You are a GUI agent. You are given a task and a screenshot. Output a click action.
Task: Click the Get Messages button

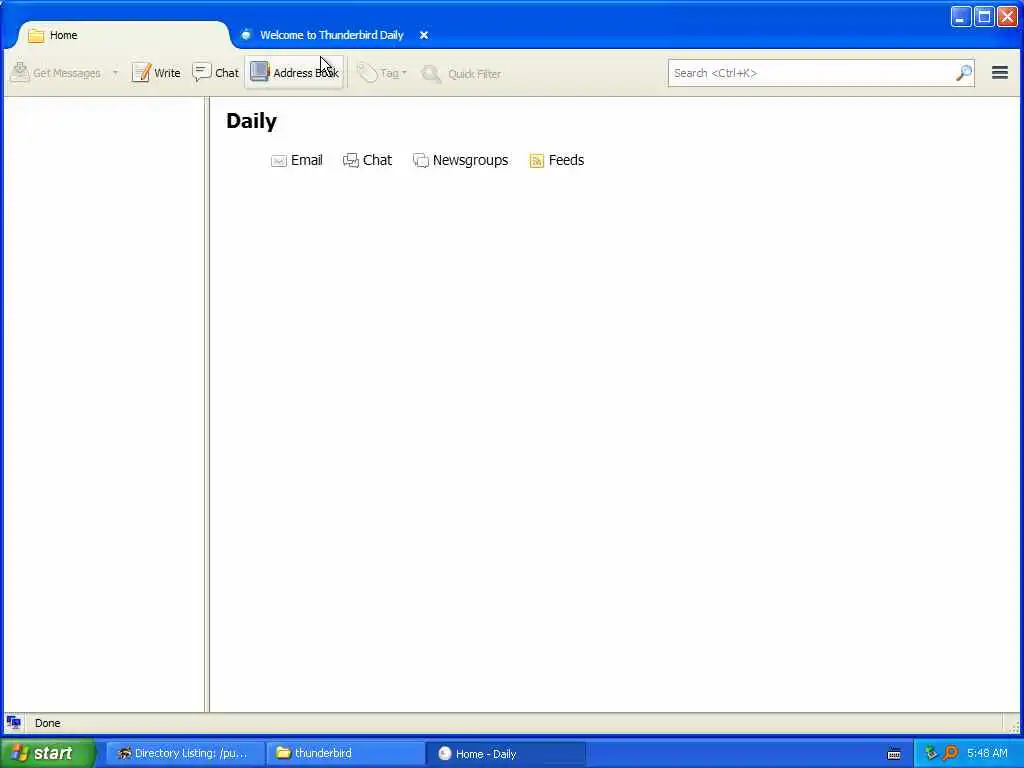coord(57,72)
